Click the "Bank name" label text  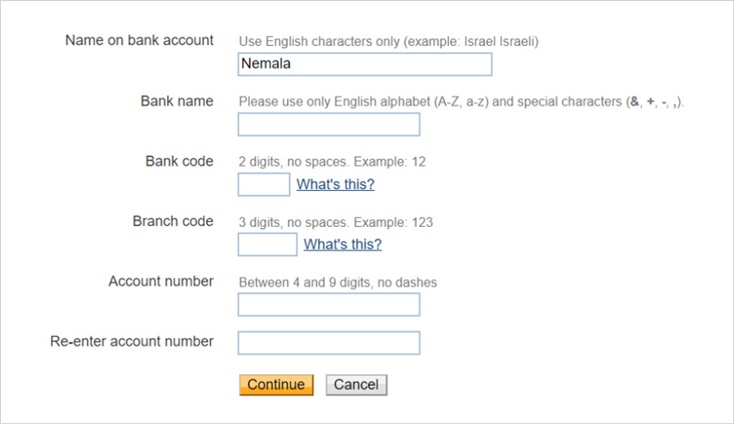[x=177, y=101]
